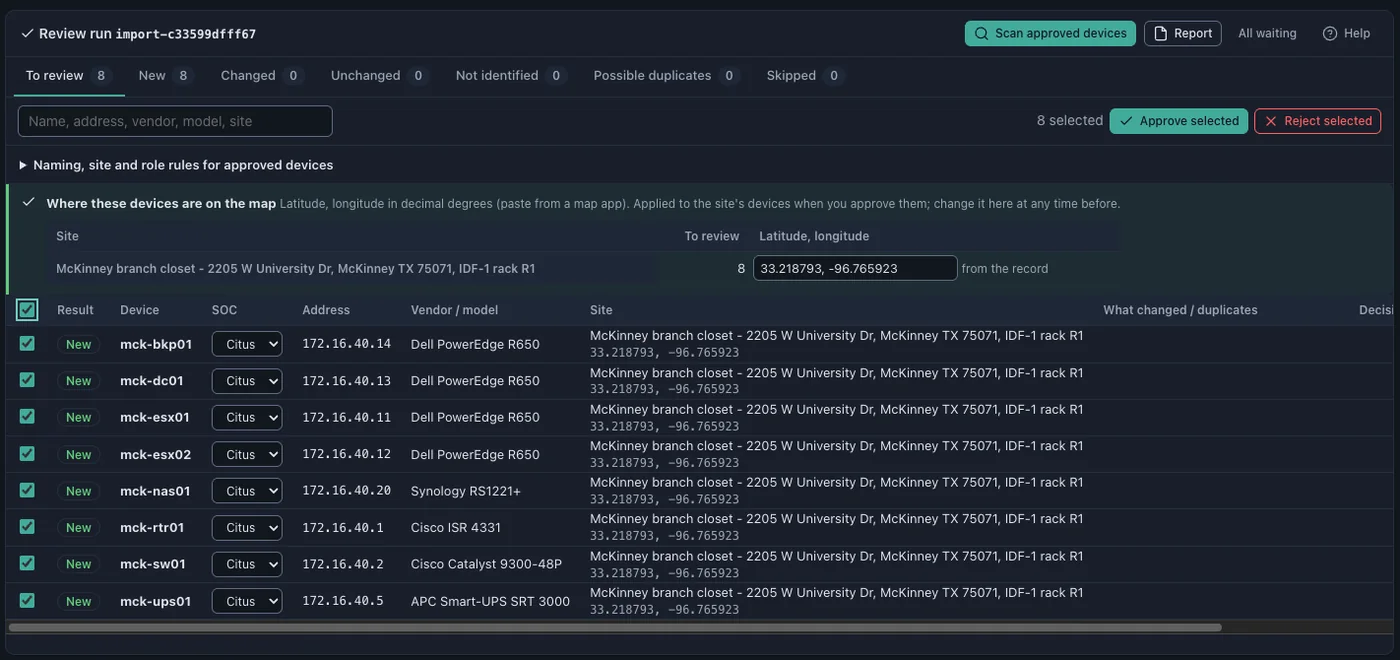The height and width of the screenshot is (660, 1400).
Task: Click model Synology RS1221+
Action: (466, 491)
